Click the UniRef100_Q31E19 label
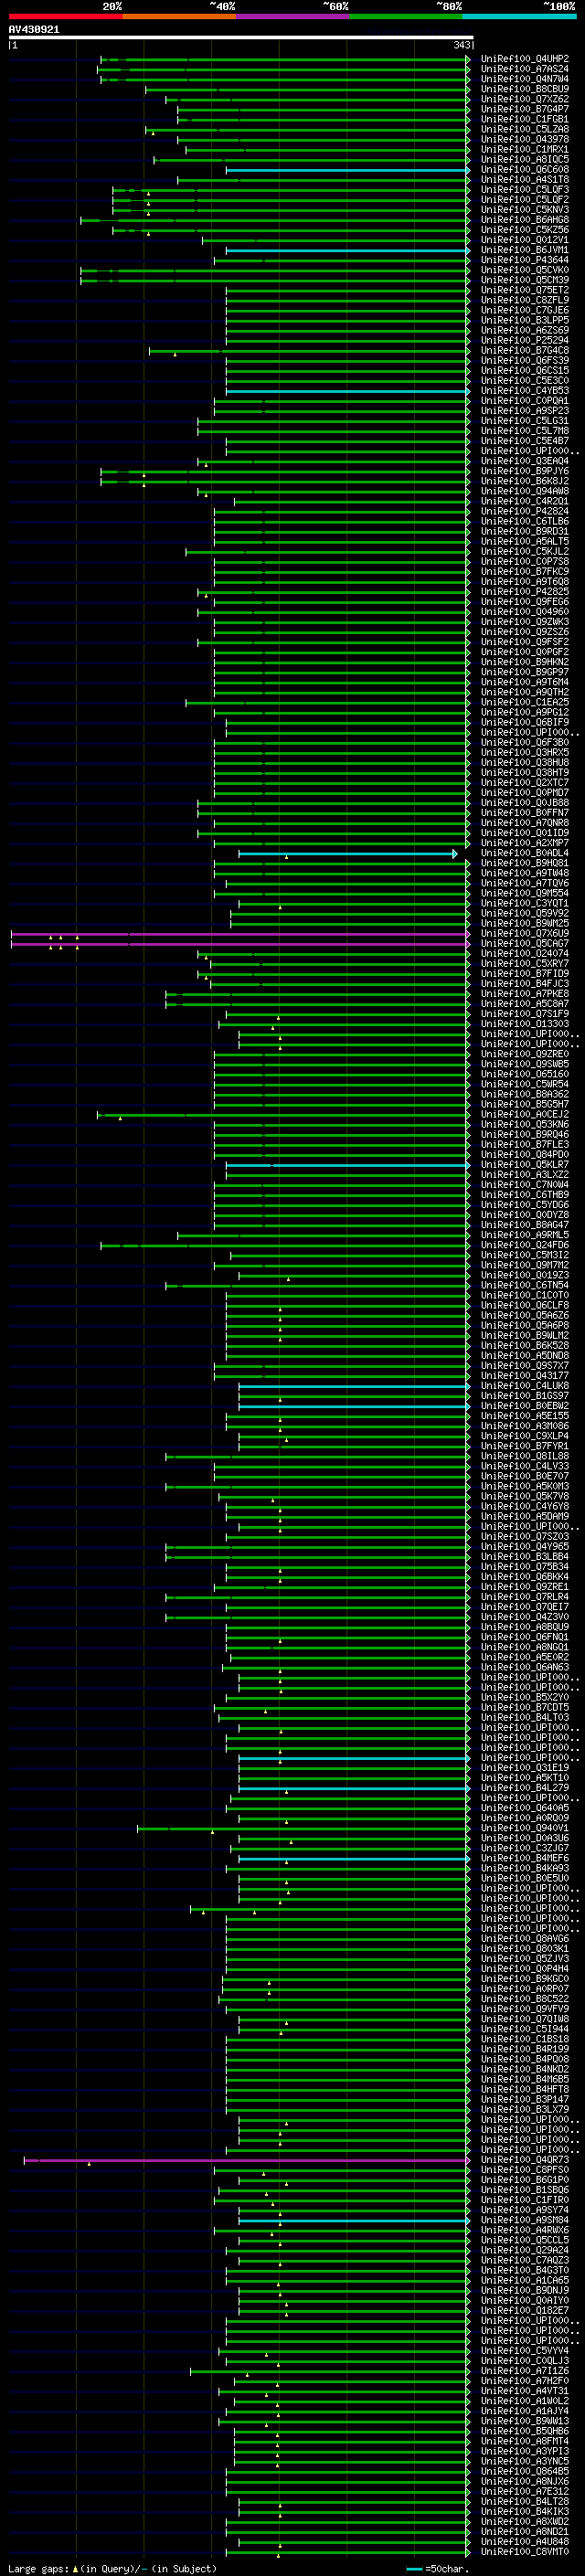The width and height of the screenshot is (585, 2576). (525, 1768)
